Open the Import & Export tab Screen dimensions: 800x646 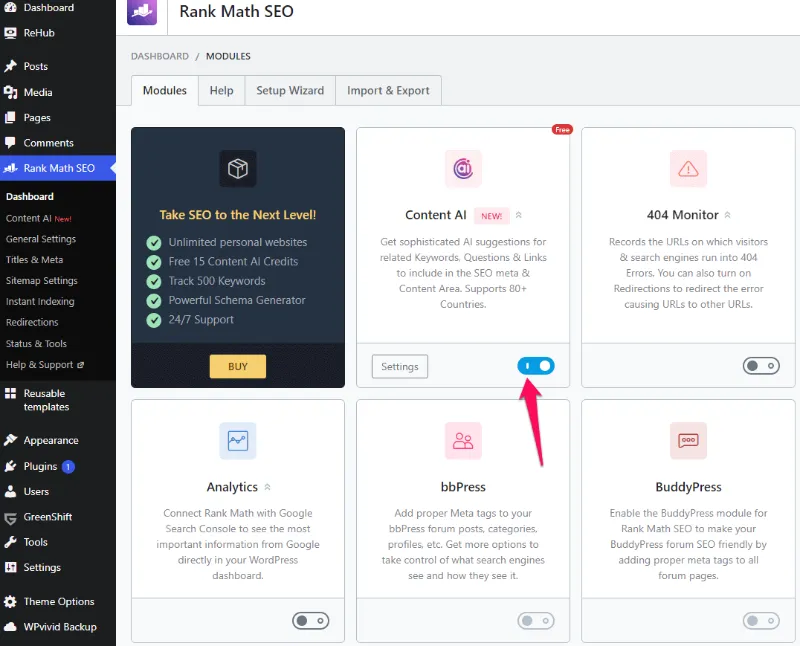coord(388,90)
